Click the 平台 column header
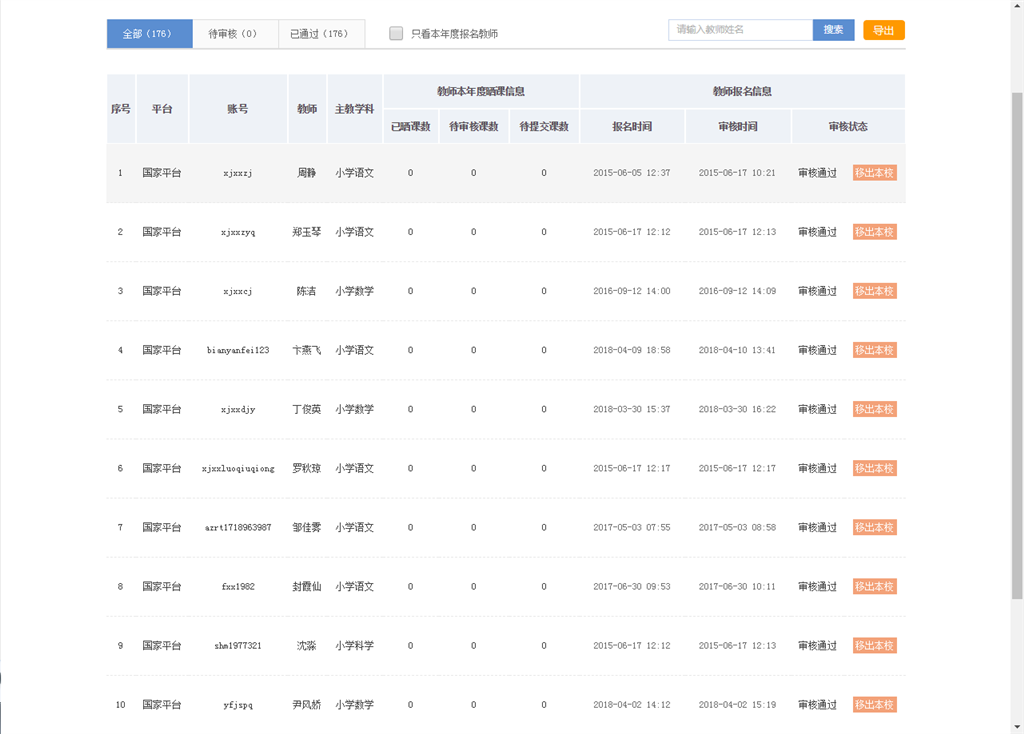Viewport: 1024px width, 734px height. [x=162, y=109]
